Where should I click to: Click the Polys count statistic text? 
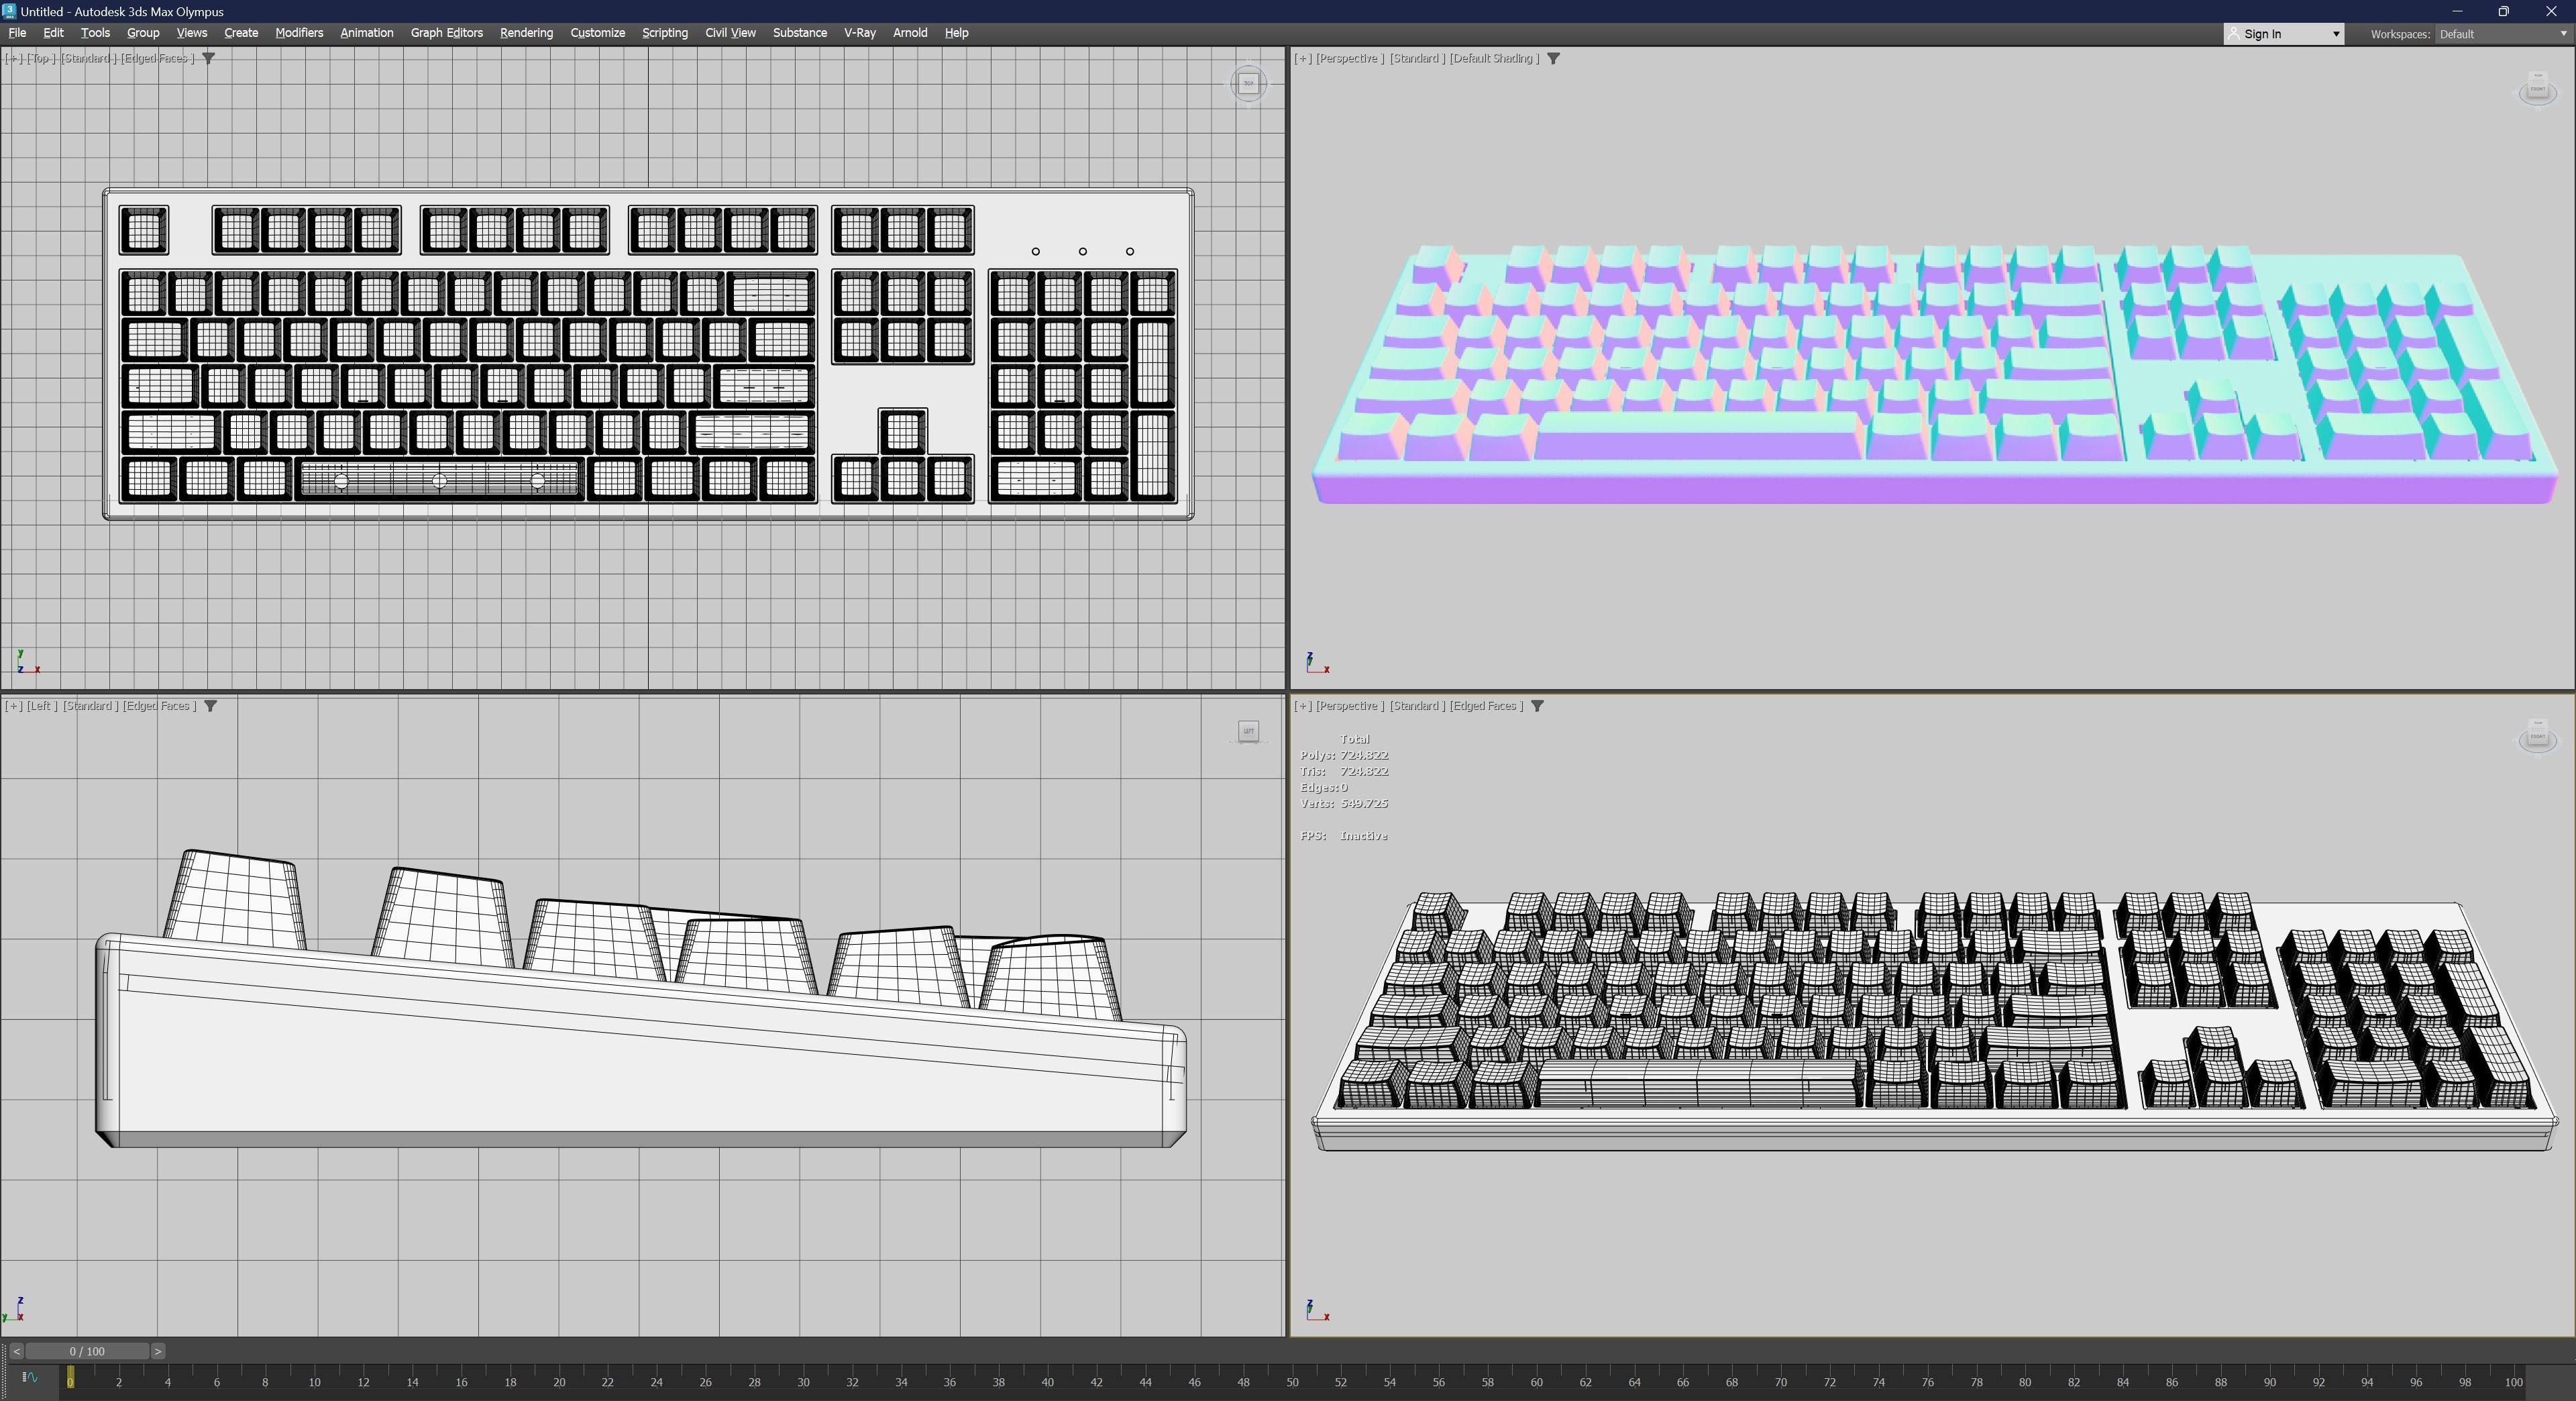[1344, 755]
